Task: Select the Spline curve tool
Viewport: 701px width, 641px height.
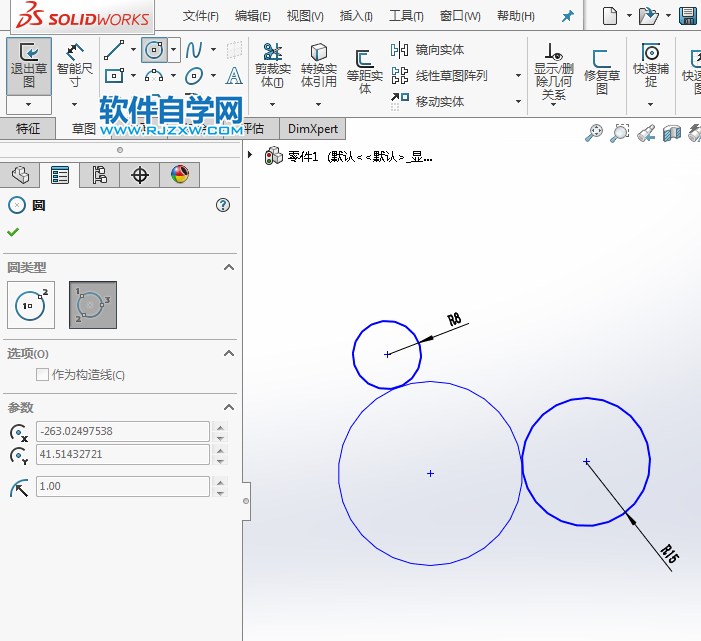Action: 194,49
